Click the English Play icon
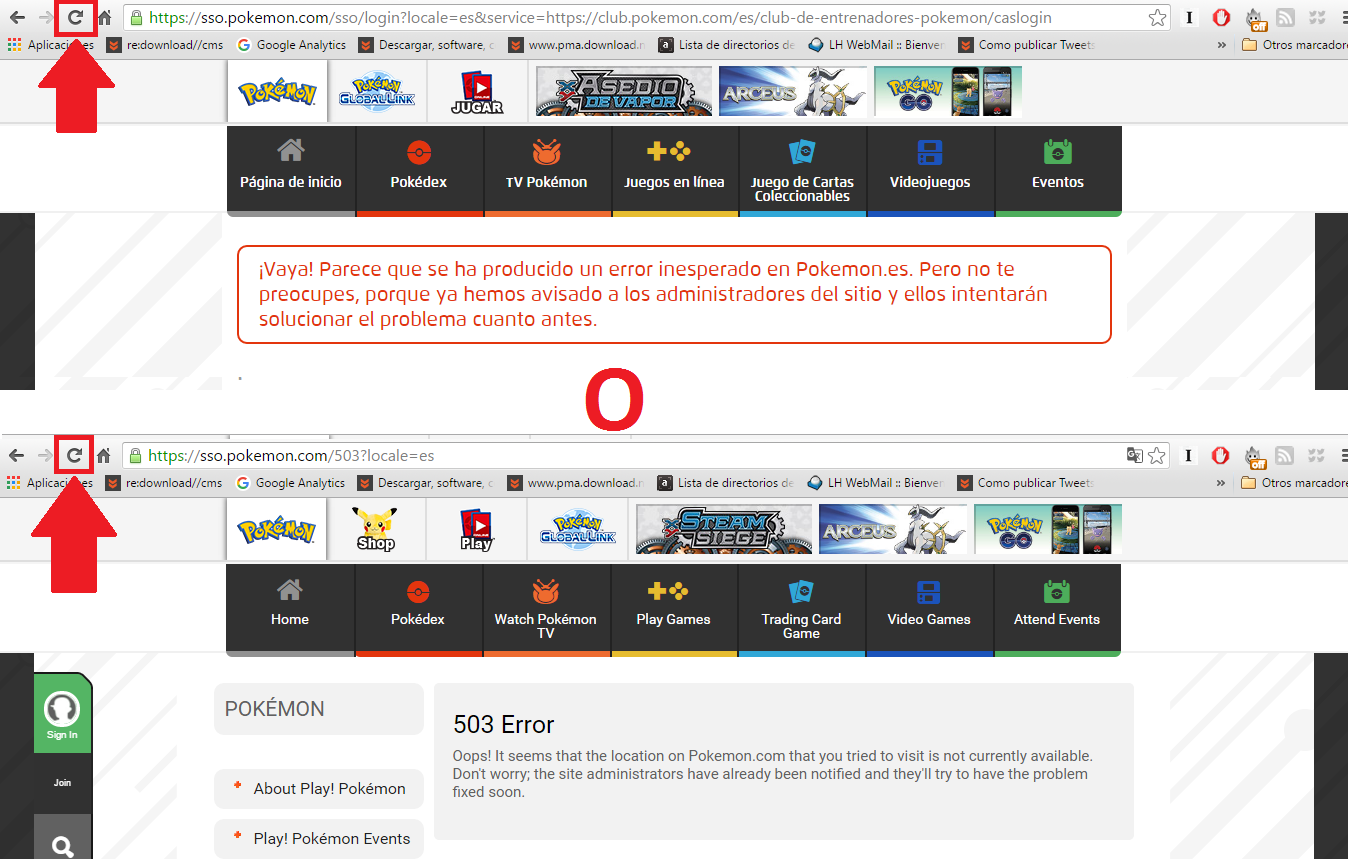Screen dimensions: 1348x860 click(x=476, y=529)
